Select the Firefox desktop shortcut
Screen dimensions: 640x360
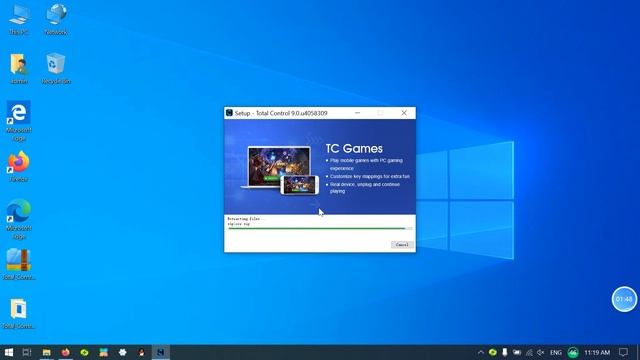tap(19, 166)
